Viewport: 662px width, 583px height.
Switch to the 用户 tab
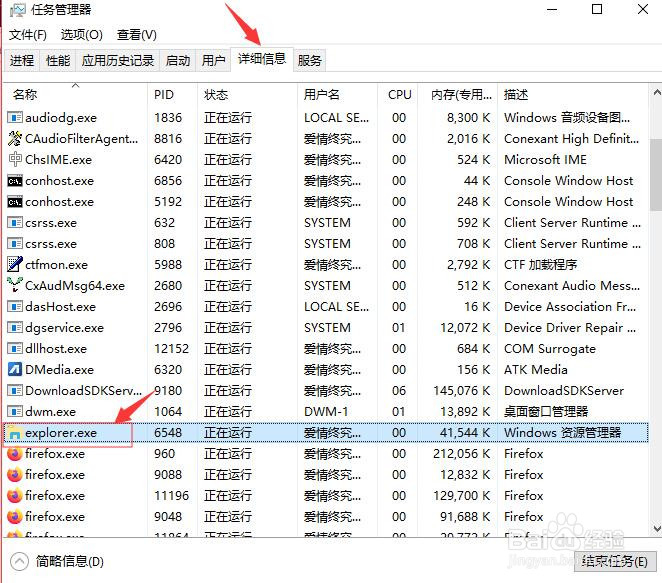point(213,60)
